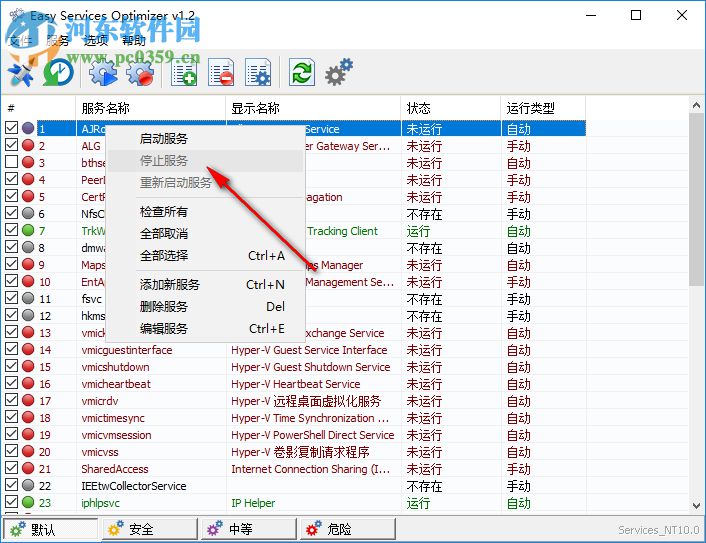The height and width of the screenshot is (543, 706).
Task: Select the vmicheartbeat service name
Action: tap(116, 384)
